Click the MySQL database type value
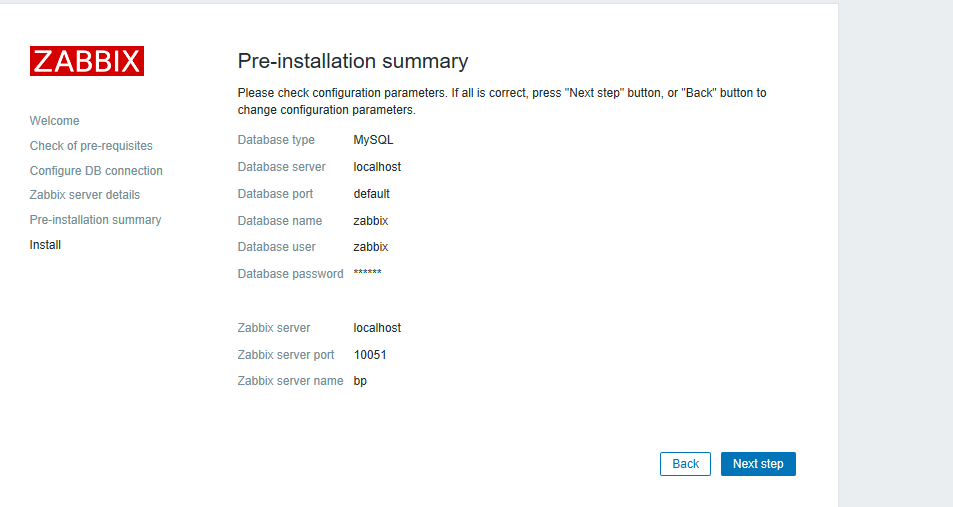953x507 pixels. click(x=373, y=140)
